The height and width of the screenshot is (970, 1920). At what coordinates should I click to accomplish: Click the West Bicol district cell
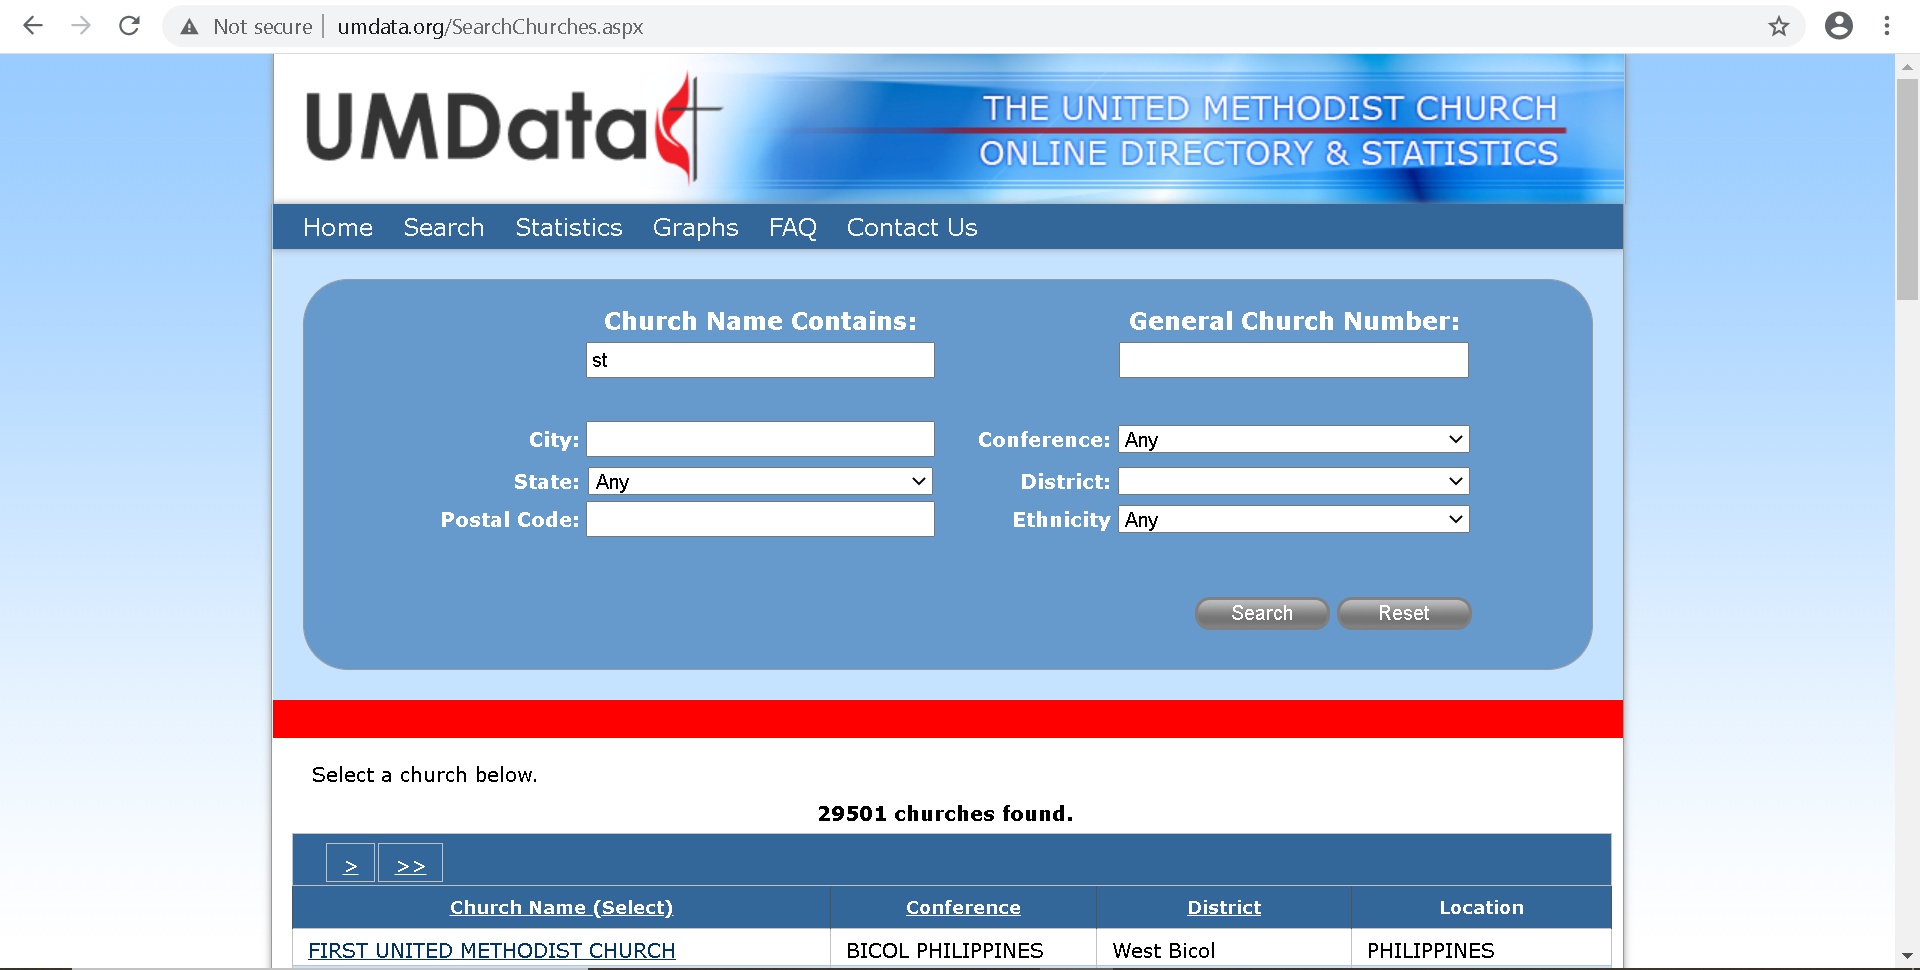coord(1164,951)
